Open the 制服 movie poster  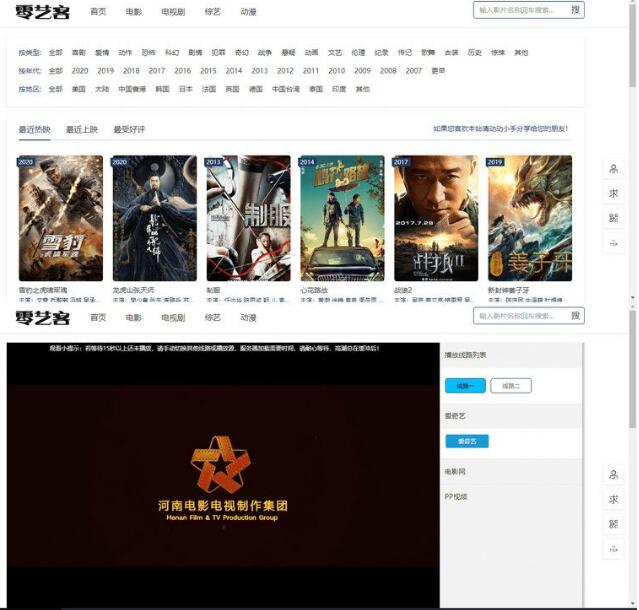(249, 218)
